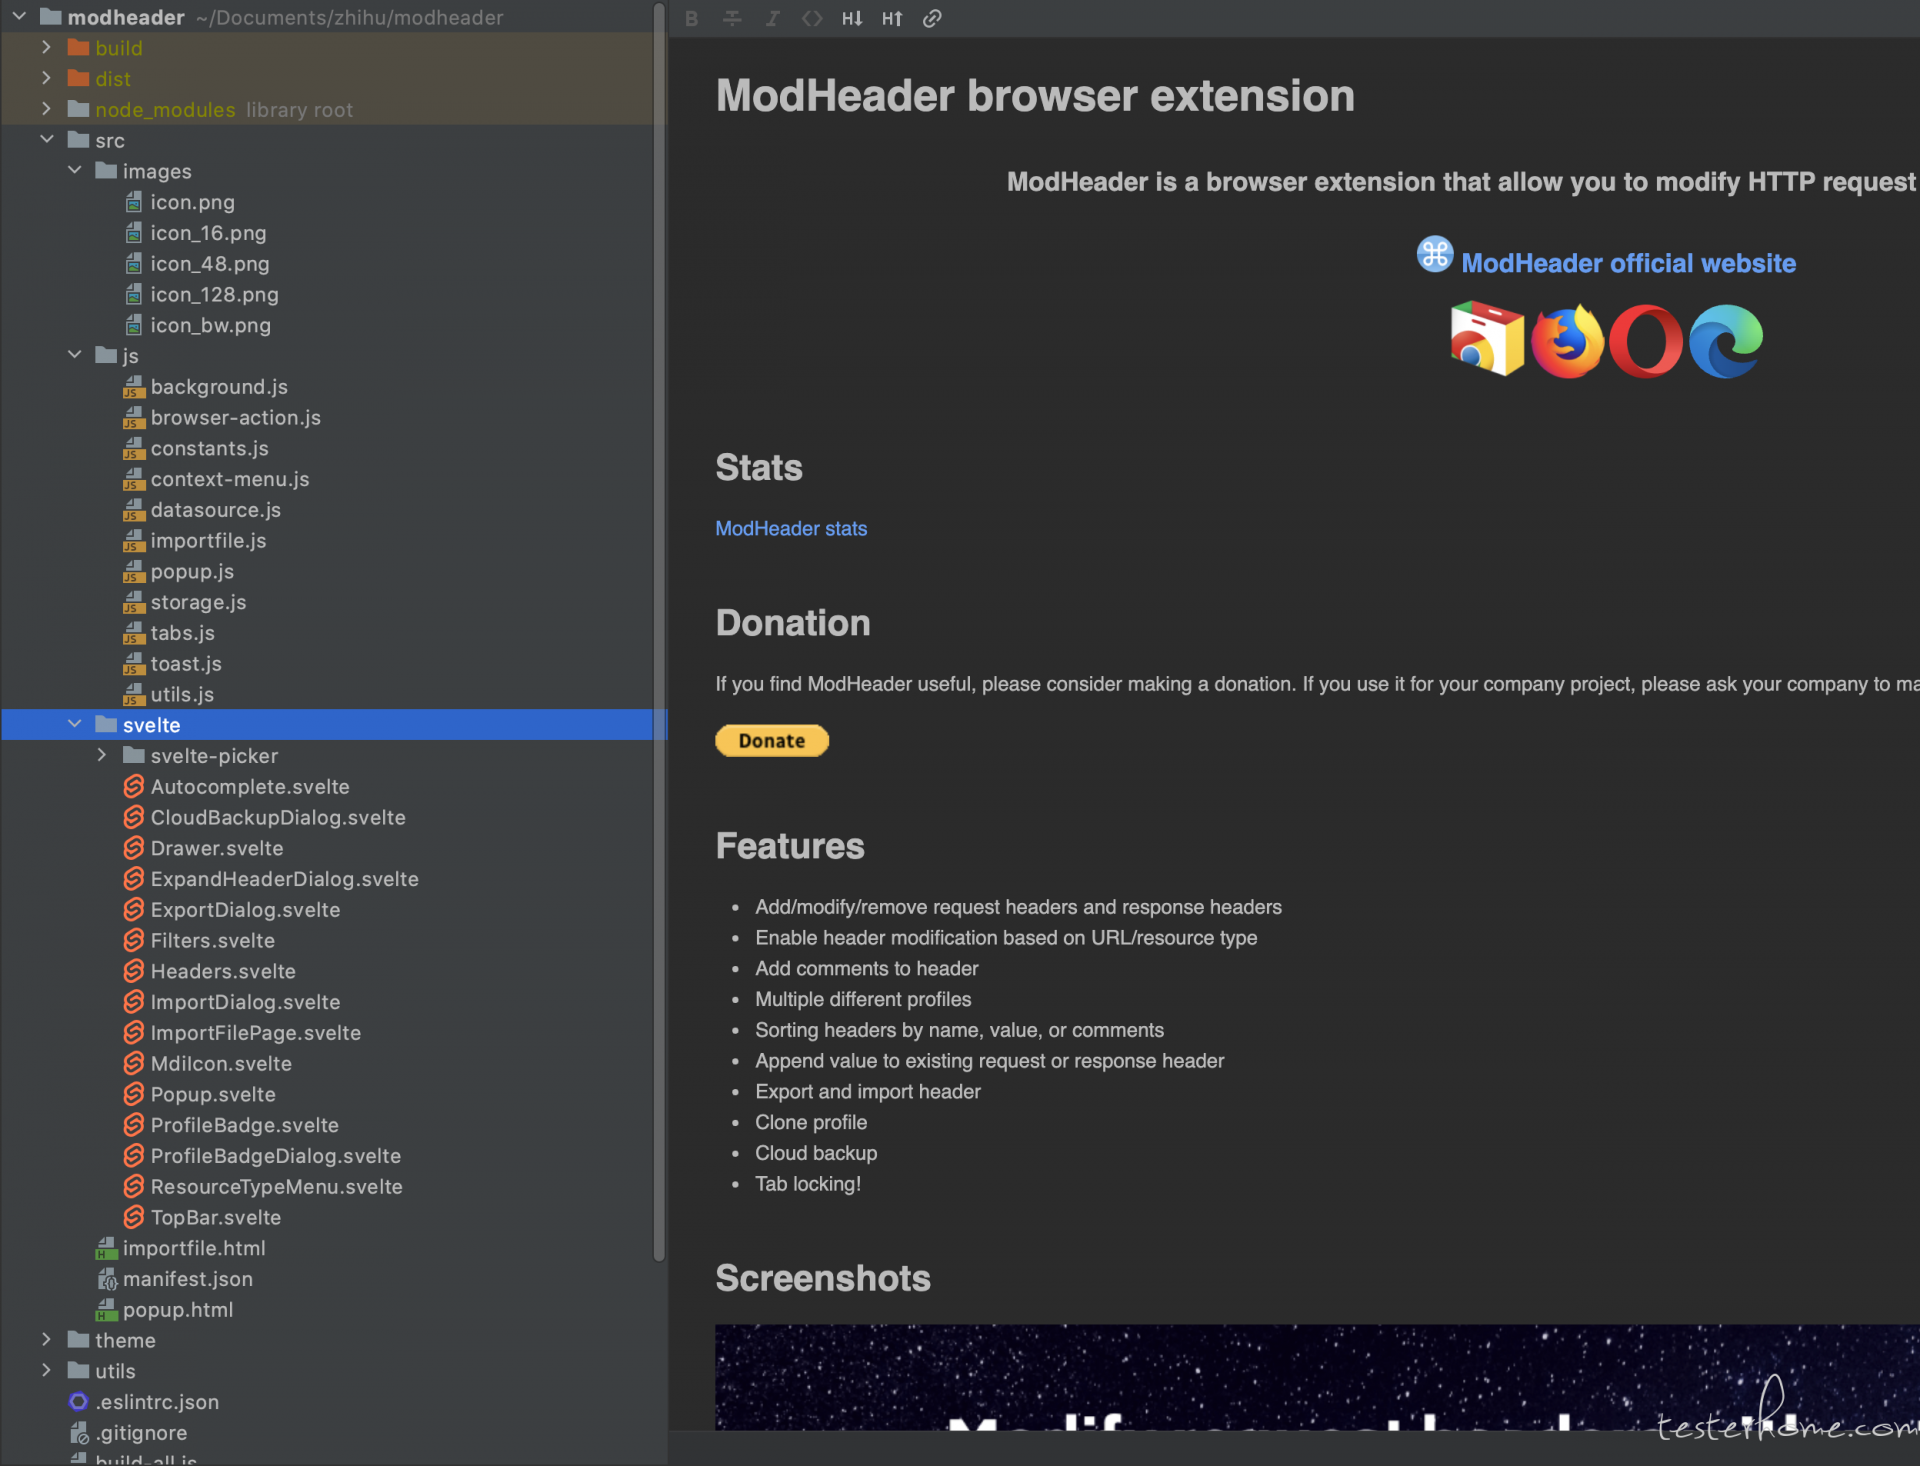
Task: Open ModHeader stats link
Action: point(791,528)
